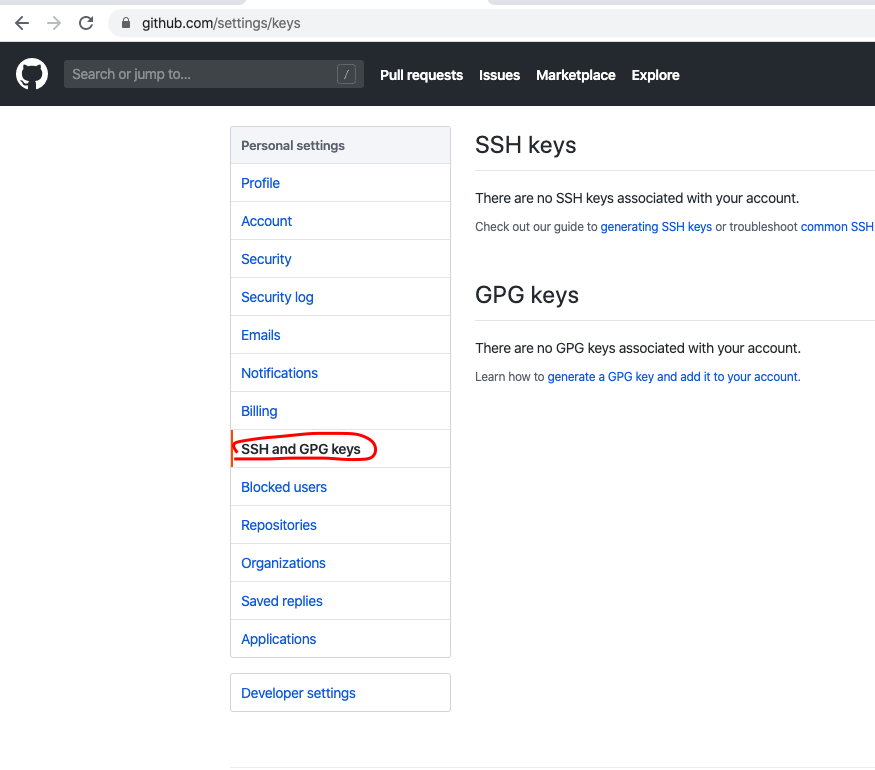Screen dimensions: 875x770
Task: Focus the 'Search or jump to' field
Action: (214, 74)
